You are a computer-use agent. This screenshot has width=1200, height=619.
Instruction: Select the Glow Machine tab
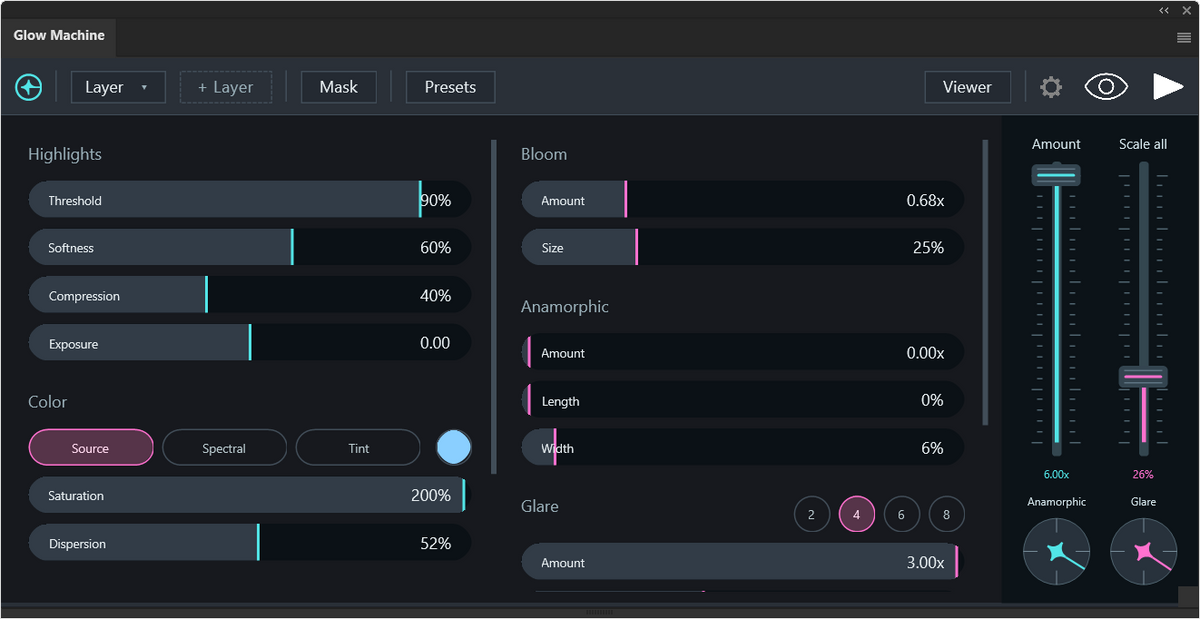59,36
